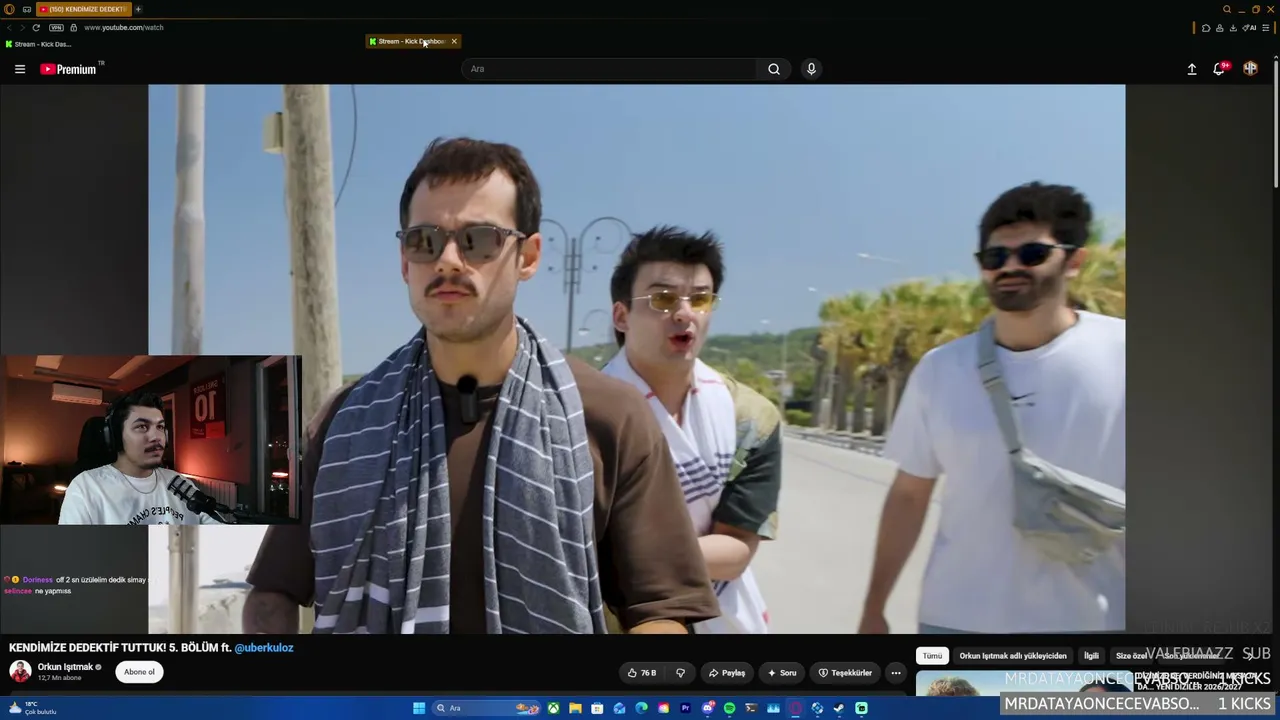Viewport: 1280px width, 720px height.
Task: Toggle the VPN badge in address bar
Action: tap(56, 27)
